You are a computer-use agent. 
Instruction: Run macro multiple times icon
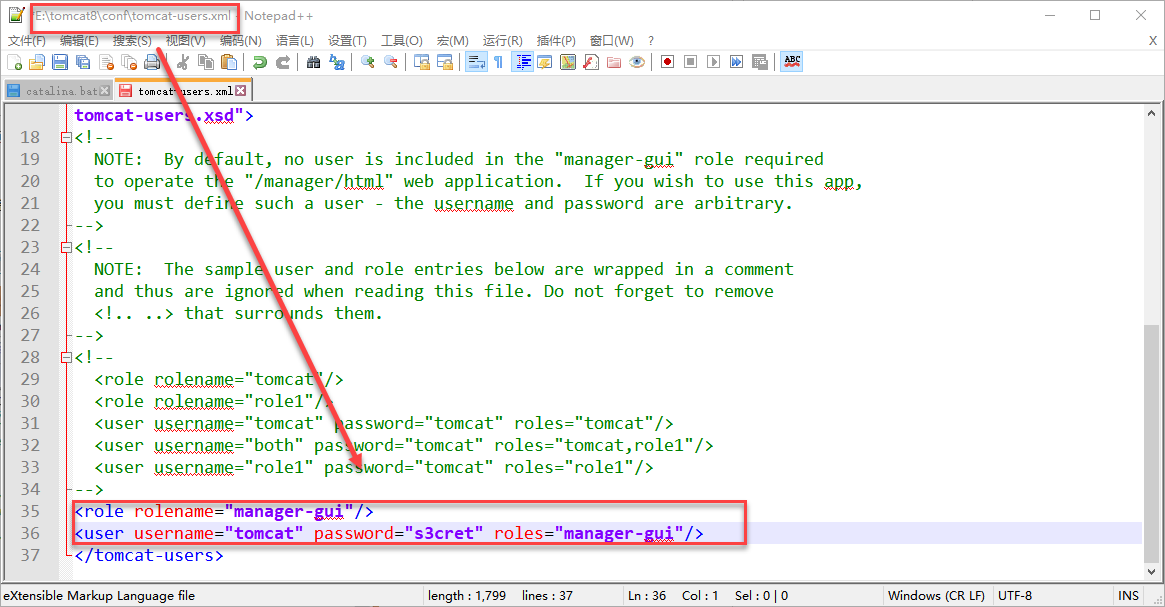pos(736,62)
